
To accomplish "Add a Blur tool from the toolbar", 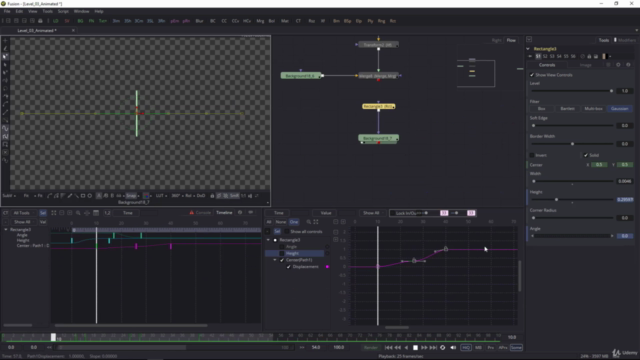I will tap(199, 21).
